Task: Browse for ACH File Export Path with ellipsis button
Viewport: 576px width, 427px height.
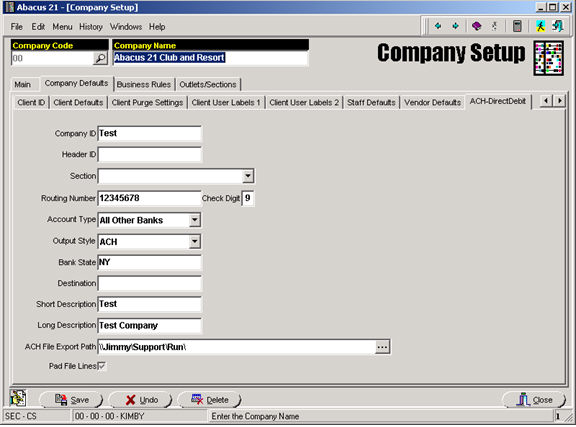Action: [382, 347]
